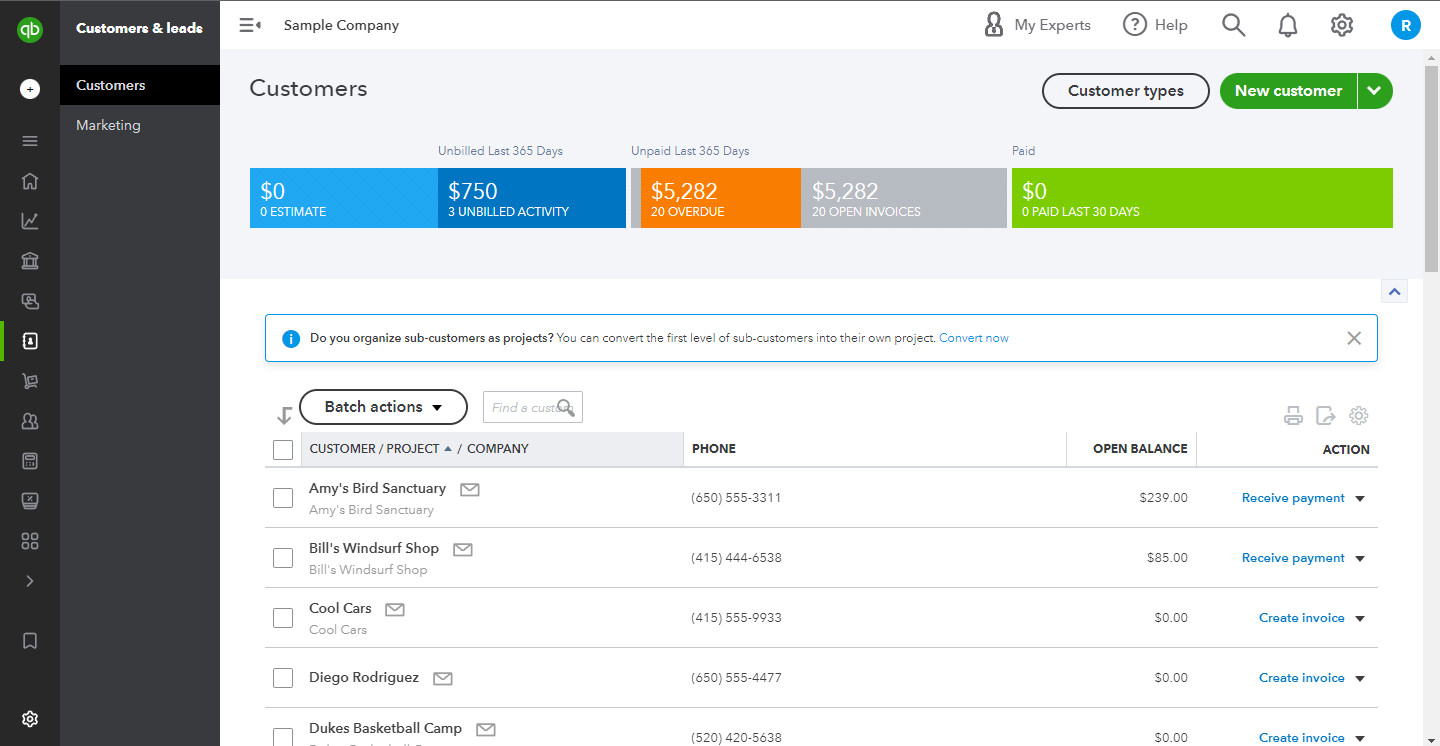
Task: Check the select-all customers checkbox
Action: pyautogui.click(x=283, y=450)
